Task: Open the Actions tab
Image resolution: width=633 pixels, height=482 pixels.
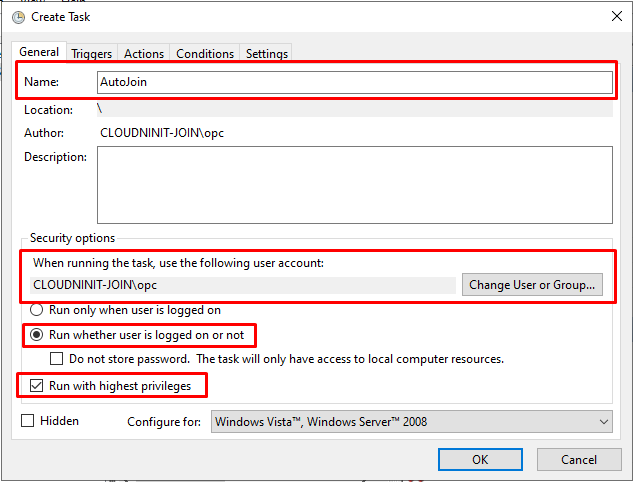Action: coord(144,53)
